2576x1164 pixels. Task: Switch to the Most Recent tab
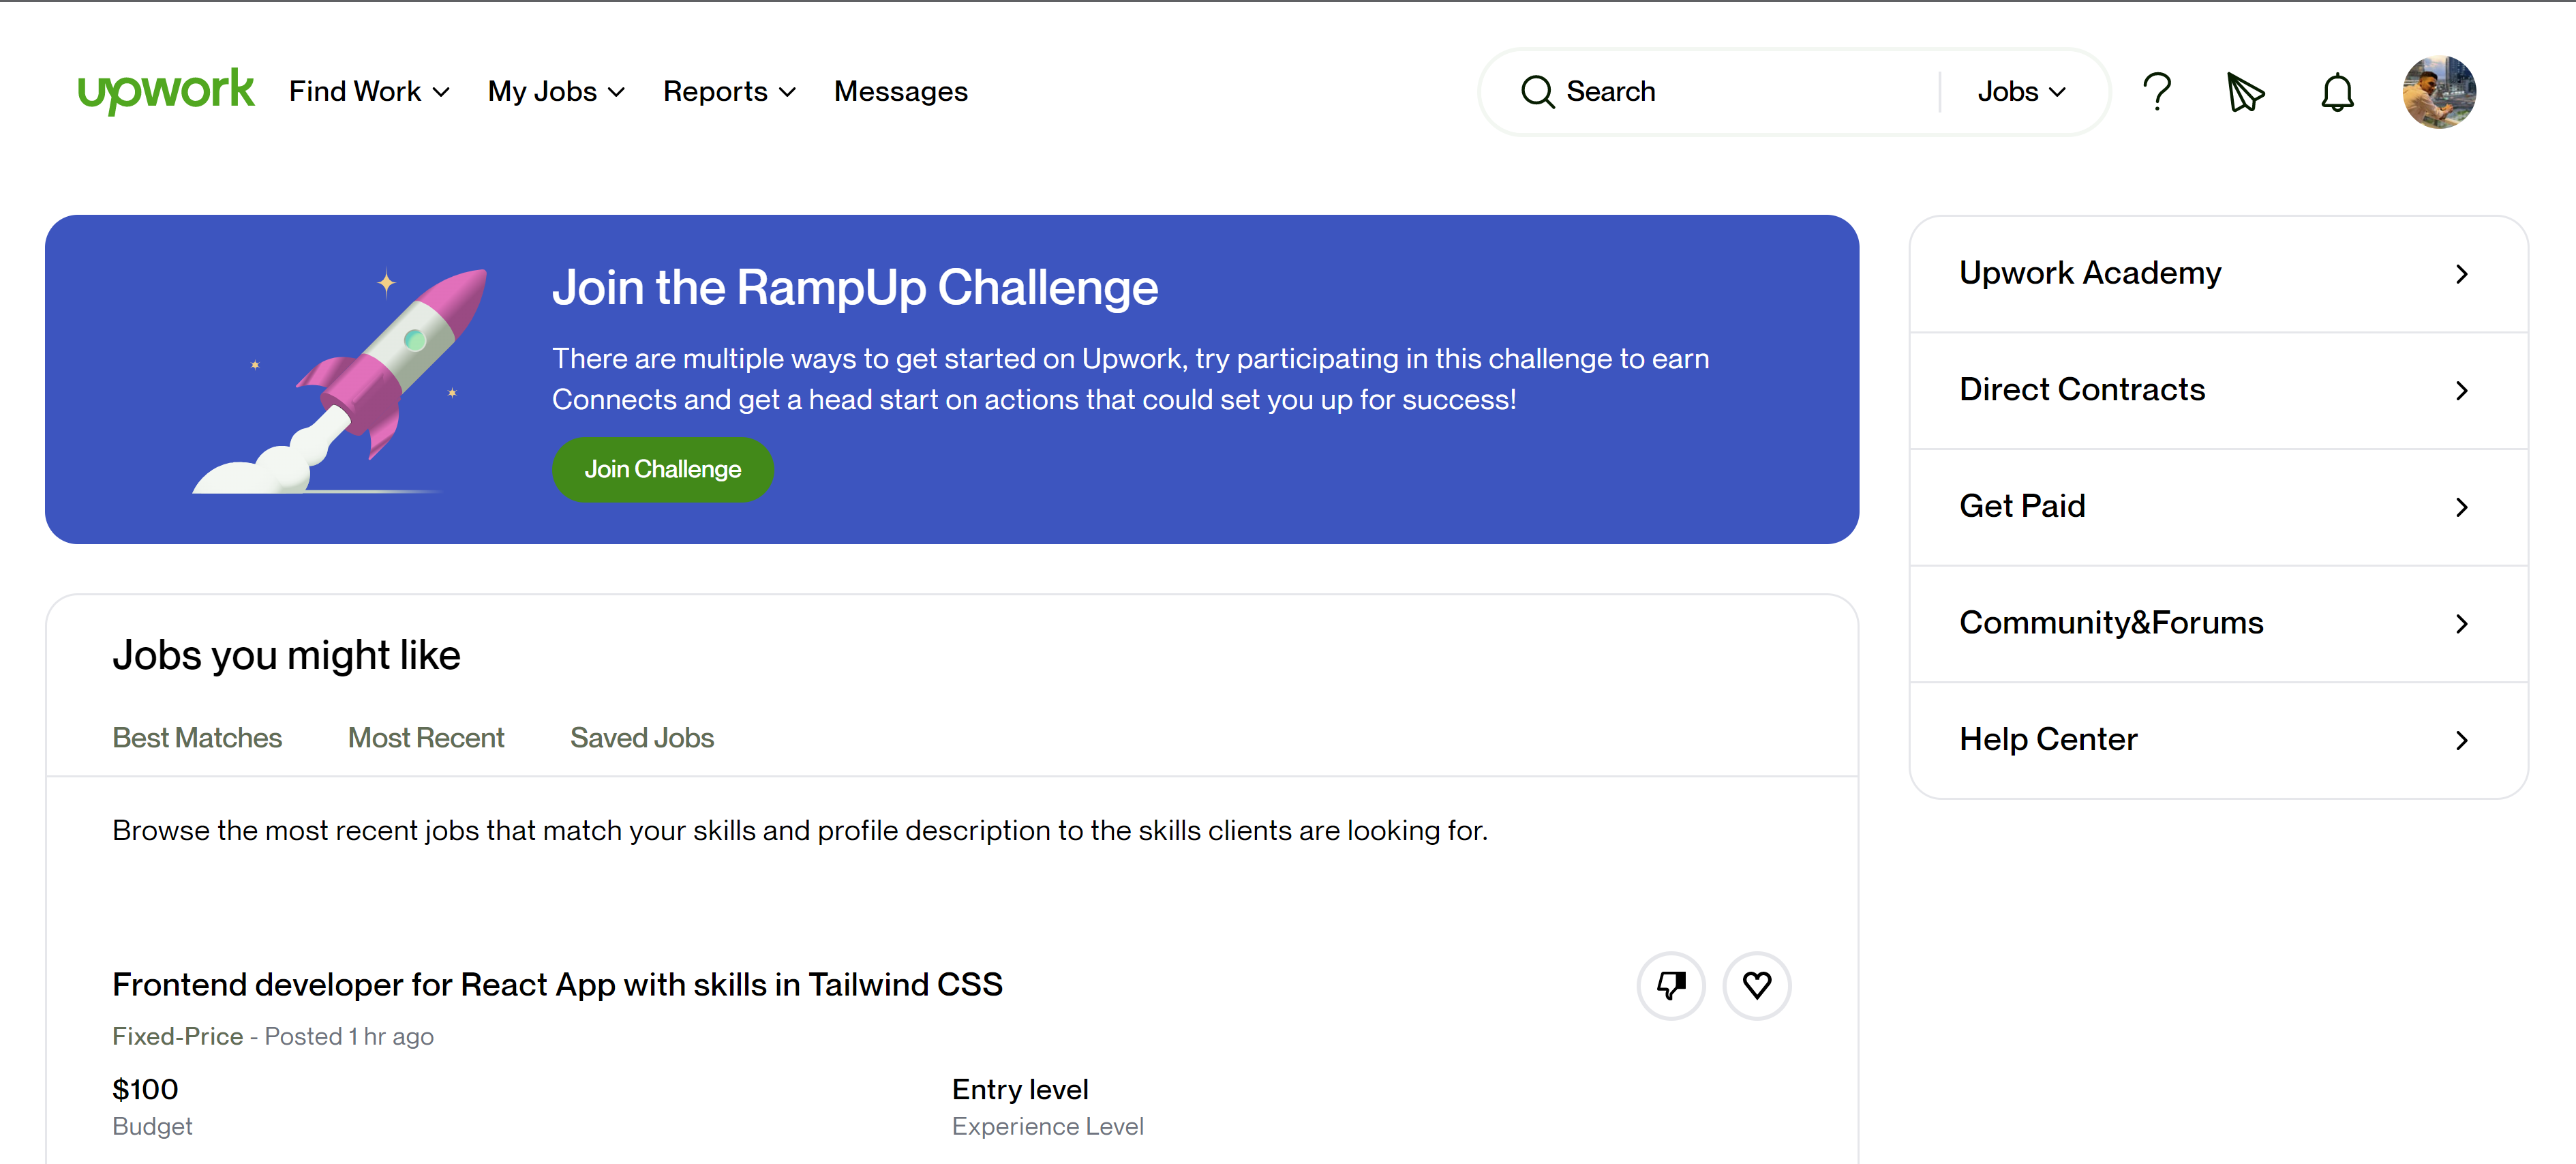pos(425,738)
